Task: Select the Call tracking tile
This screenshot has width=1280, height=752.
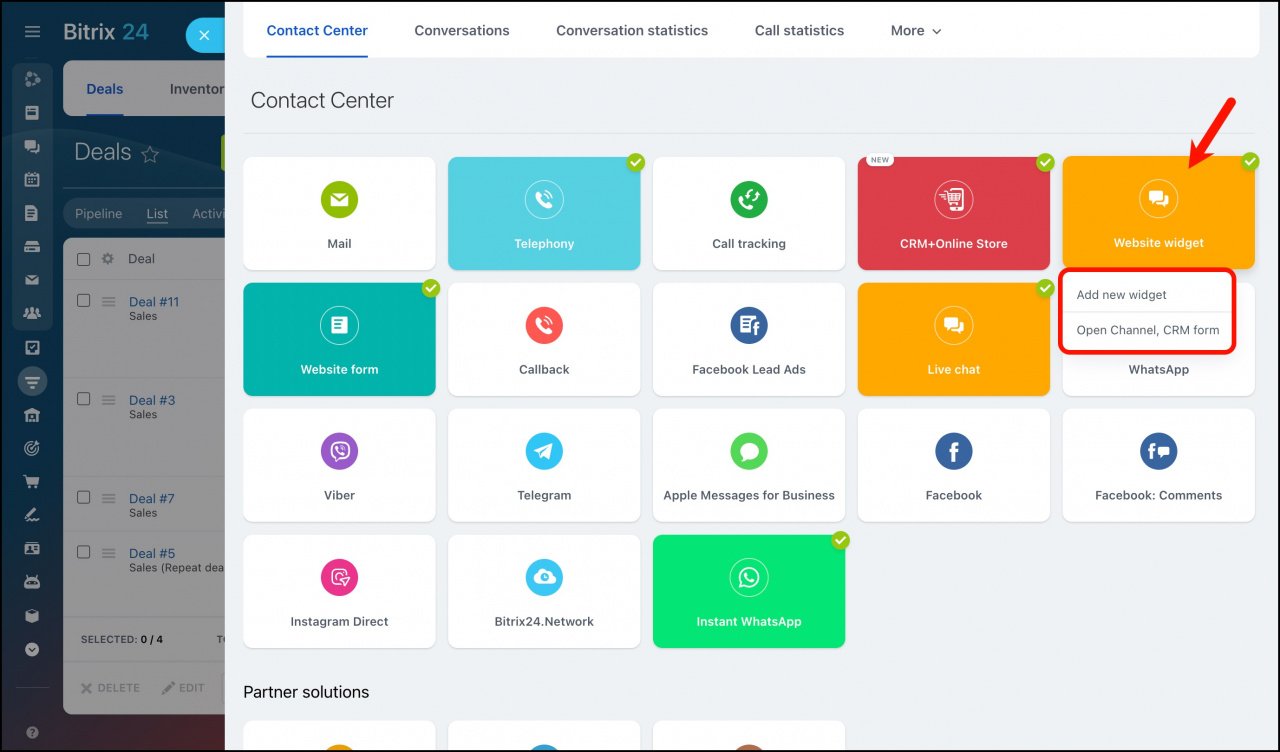Action: (749, 213)
